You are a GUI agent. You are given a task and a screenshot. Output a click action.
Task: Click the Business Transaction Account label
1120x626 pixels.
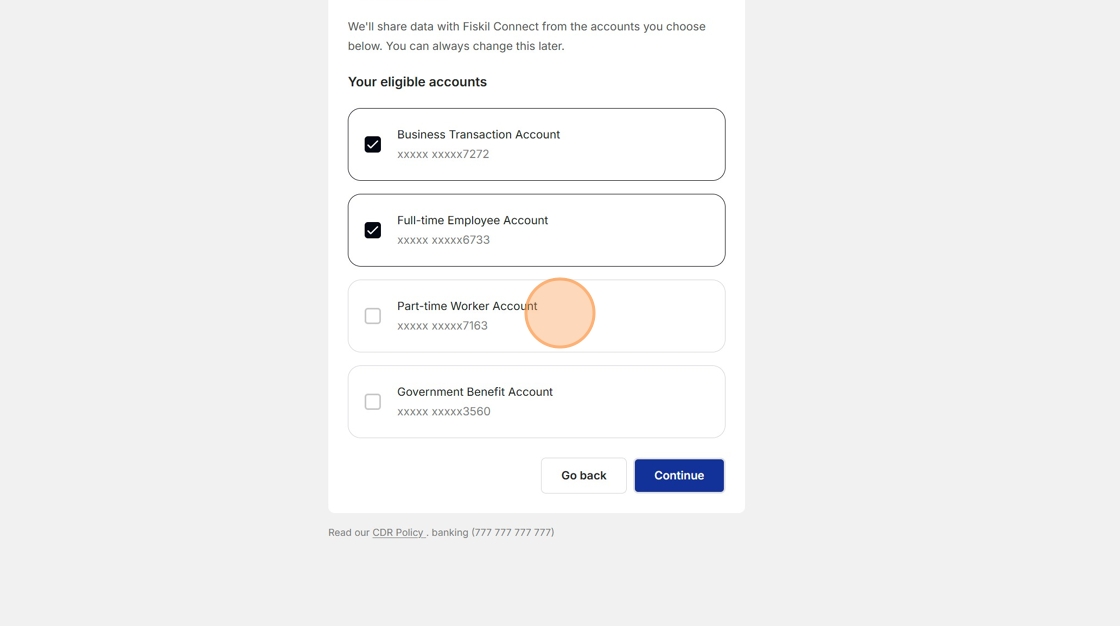pyautogui.click(x=478, y=135)
